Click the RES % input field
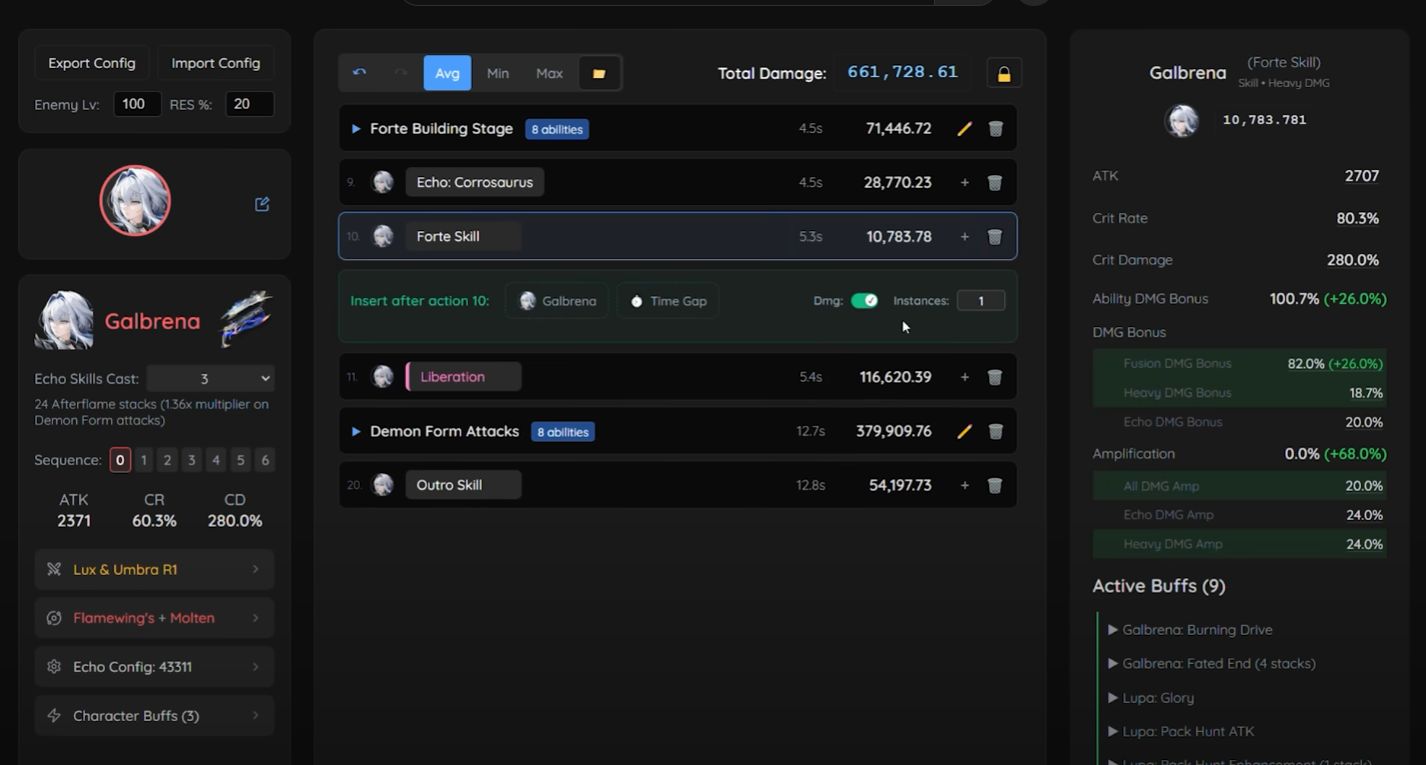The height and width of the screenshot is (765, 1426). pyautogui.click(x=250, y=104)
